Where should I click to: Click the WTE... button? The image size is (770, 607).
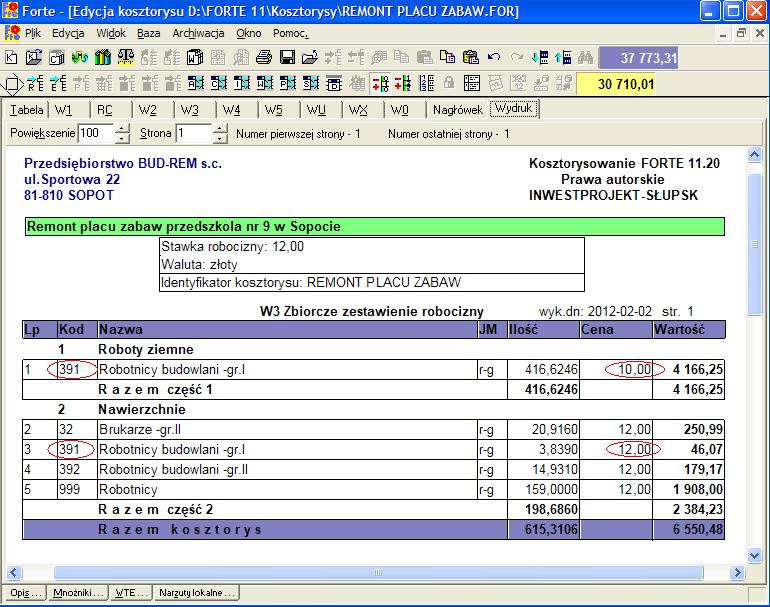[x=131, y=593]
